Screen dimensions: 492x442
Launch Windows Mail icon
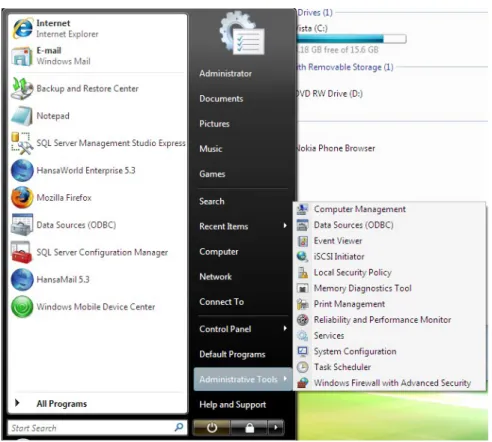pos(22,56)
